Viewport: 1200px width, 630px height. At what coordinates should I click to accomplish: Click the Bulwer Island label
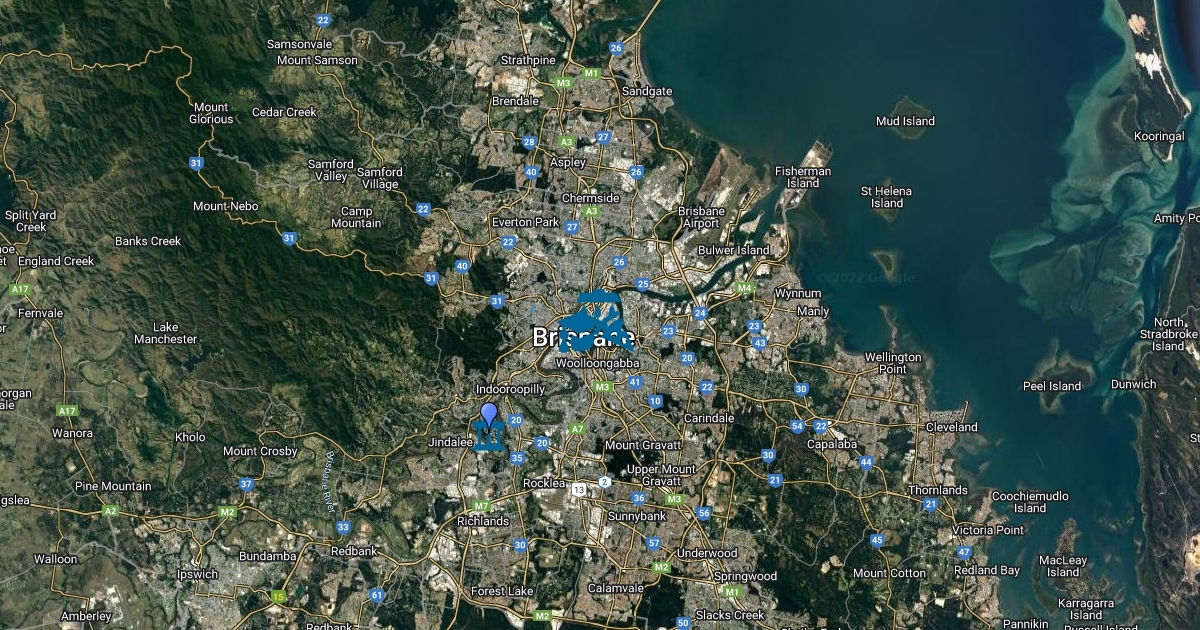(734, 250)
